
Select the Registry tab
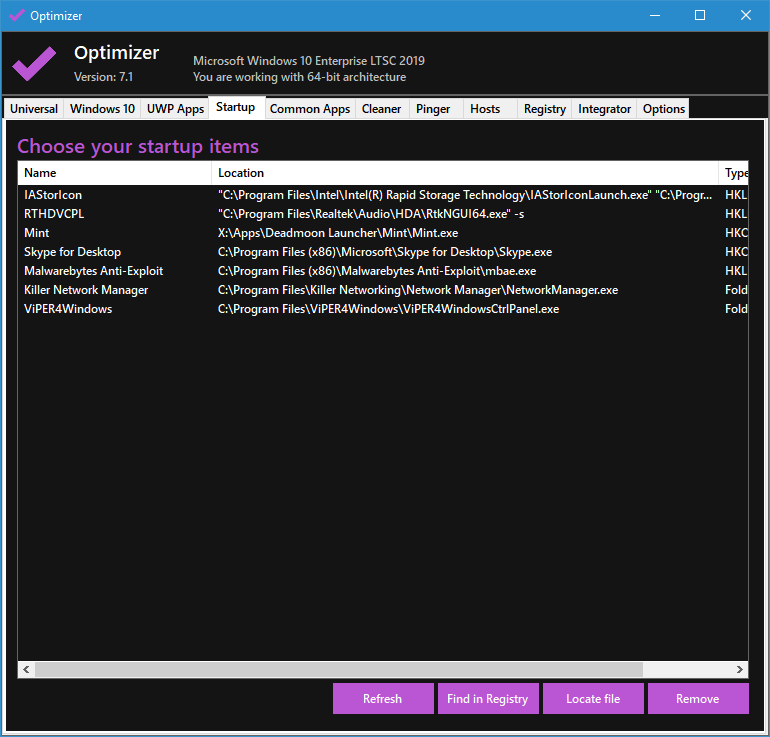(544, 109)
